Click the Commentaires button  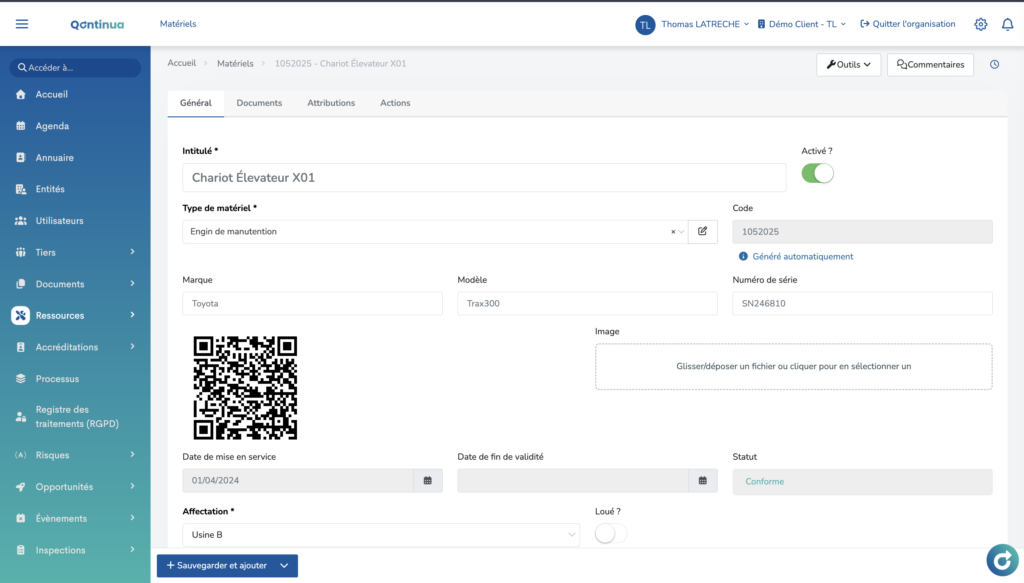930,65
